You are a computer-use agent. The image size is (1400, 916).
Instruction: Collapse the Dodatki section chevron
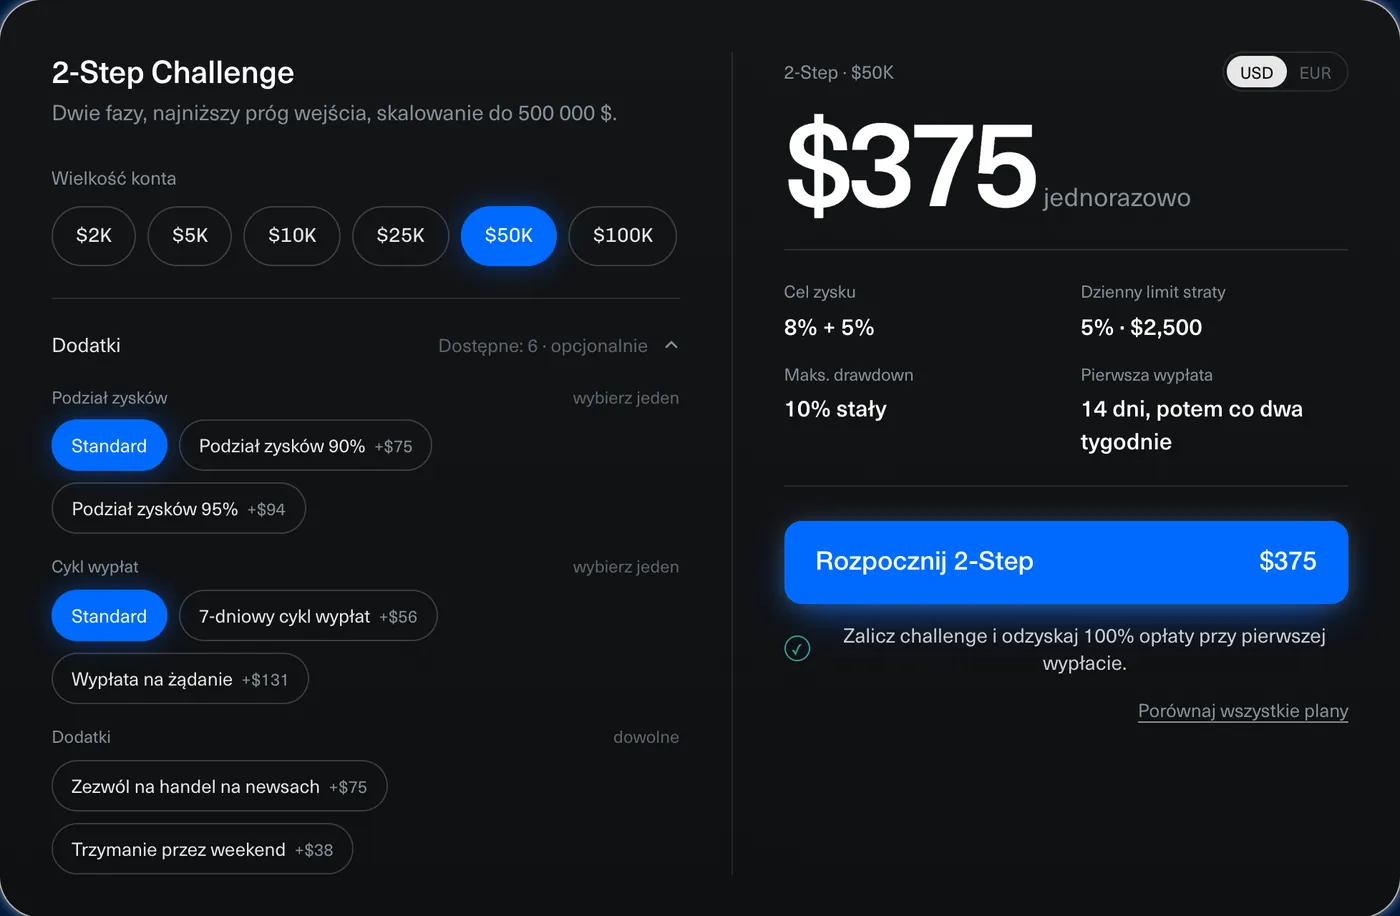tap(671, 345)
